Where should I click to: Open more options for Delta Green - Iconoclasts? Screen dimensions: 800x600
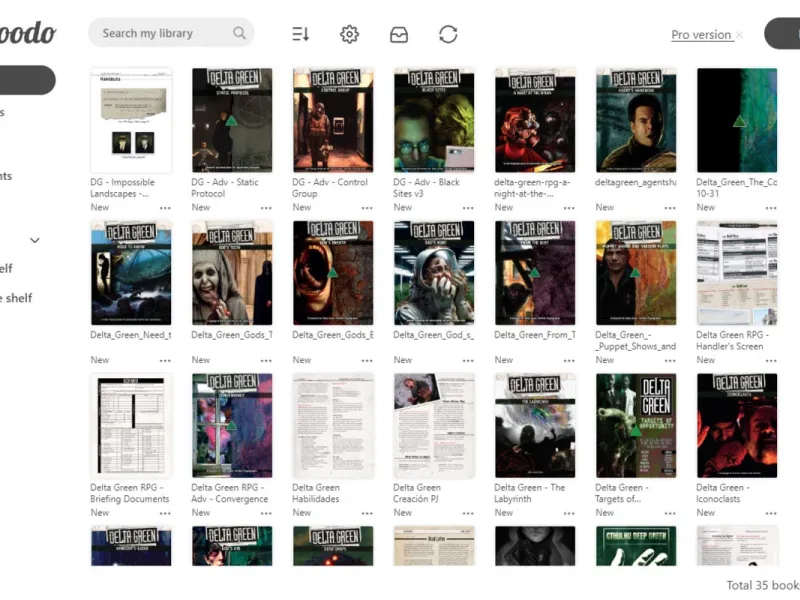pyautogui.click(x=771, y=513)
